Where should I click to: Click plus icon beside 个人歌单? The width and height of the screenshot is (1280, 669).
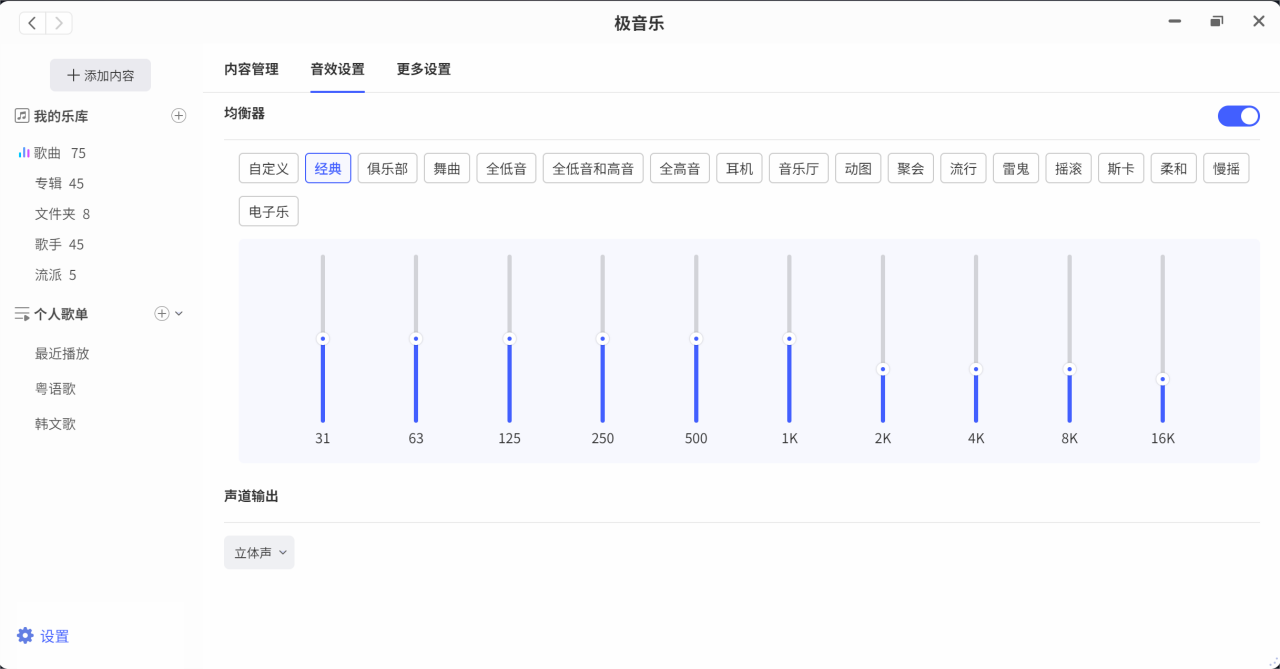tap(162, 314)
